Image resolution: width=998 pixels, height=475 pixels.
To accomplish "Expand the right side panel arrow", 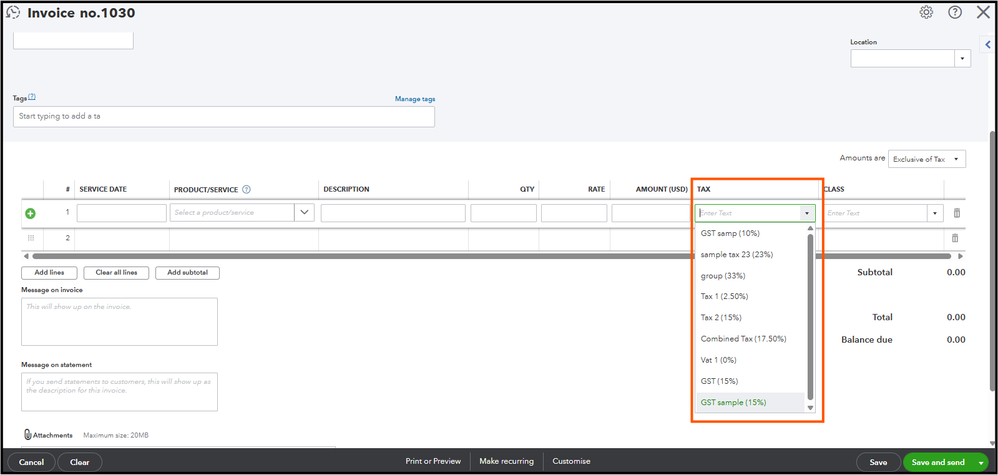I will pyautogui.click(x=988, y=44).
